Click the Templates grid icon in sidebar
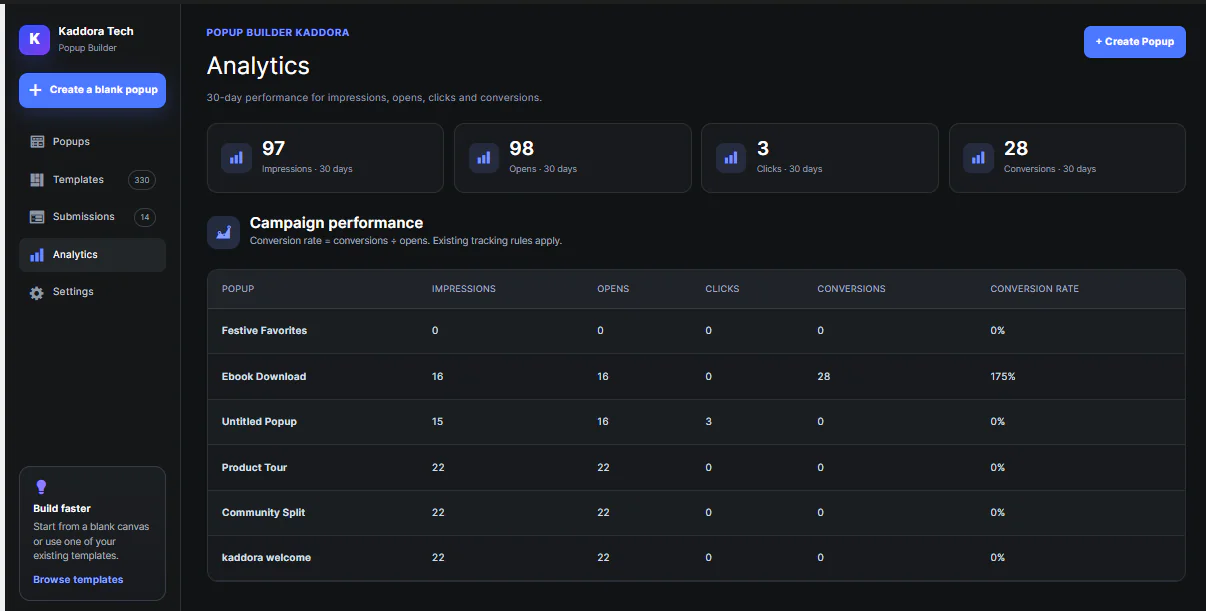Viewport: 1206px width, 611px height. (x=37, y=180)
